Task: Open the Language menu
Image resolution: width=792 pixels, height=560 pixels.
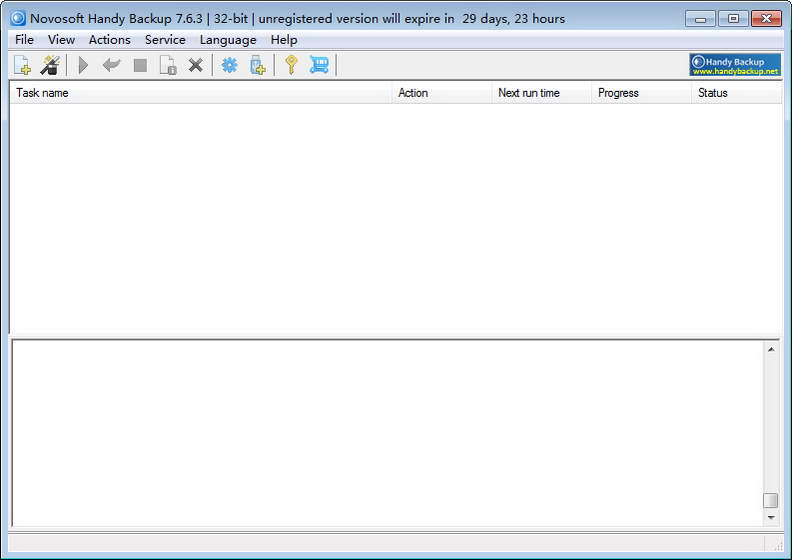Action: coord(228,39)
